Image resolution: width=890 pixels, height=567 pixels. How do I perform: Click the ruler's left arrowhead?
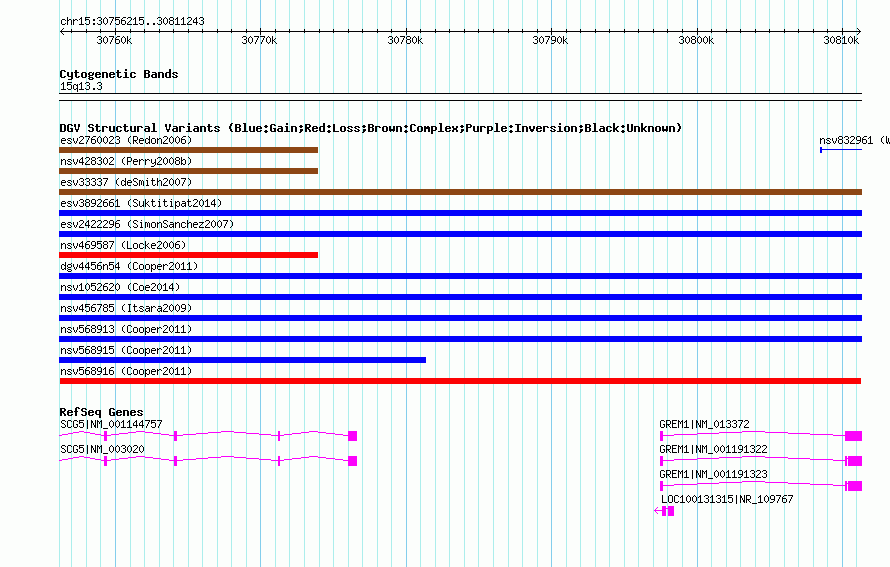(x=62, y=31)
